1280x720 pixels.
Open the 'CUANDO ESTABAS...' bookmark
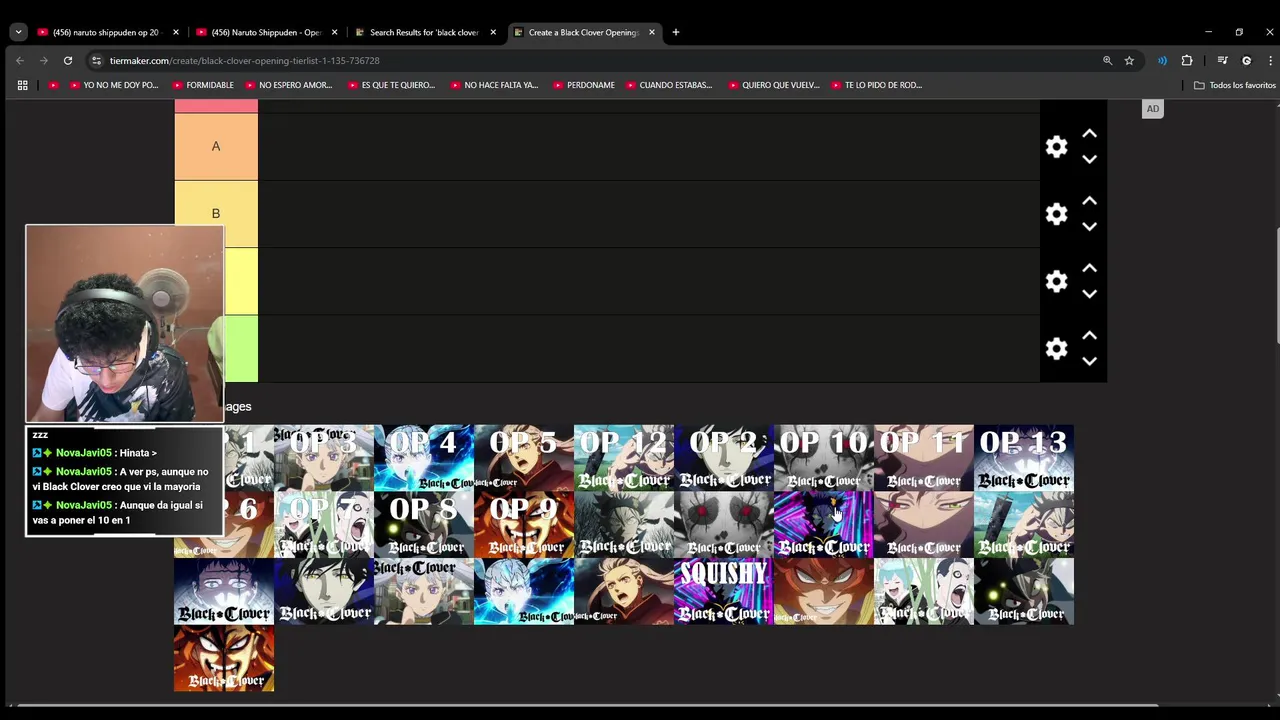[x=668, y=85]
